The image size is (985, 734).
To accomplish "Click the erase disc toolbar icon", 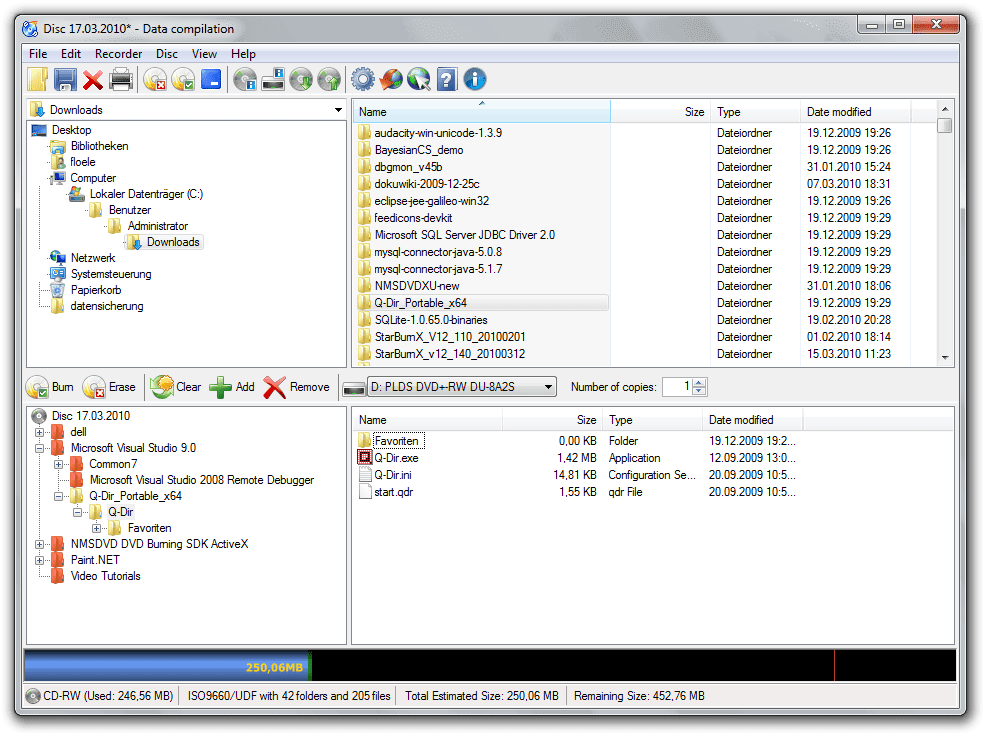I will (x=155, y=80).
